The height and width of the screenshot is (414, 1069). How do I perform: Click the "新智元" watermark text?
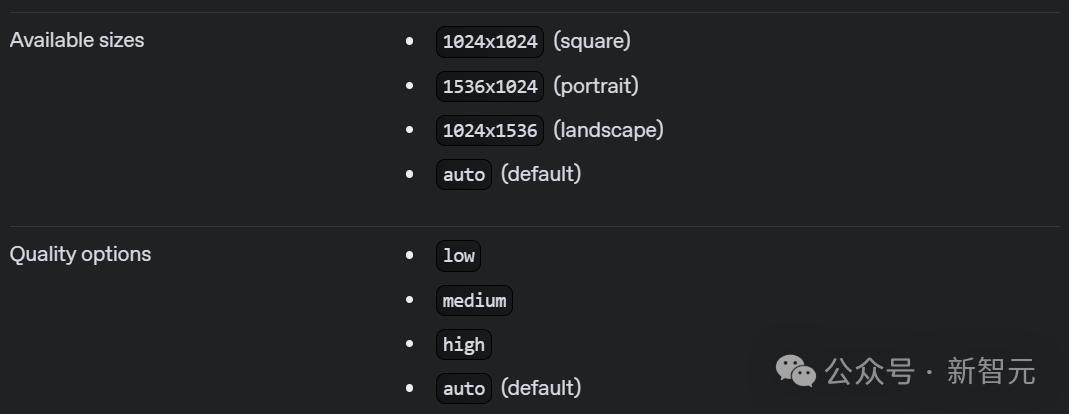click(991, 372)
